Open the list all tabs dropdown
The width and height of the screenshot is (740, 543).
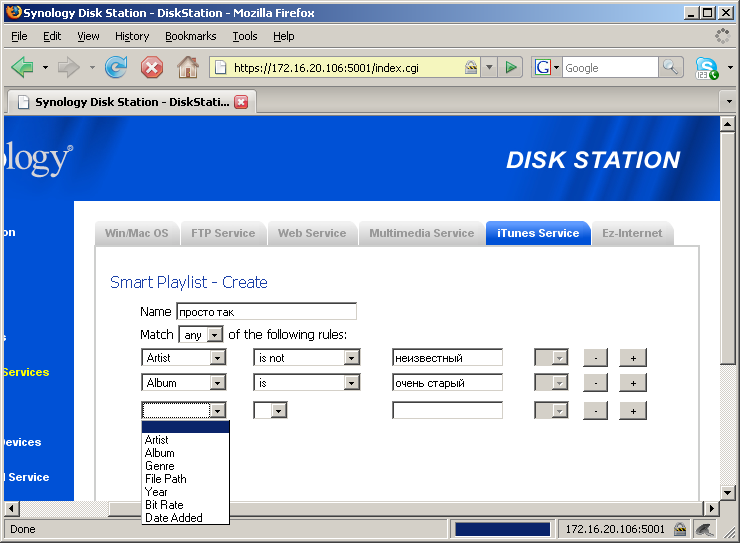coord(729,101)
